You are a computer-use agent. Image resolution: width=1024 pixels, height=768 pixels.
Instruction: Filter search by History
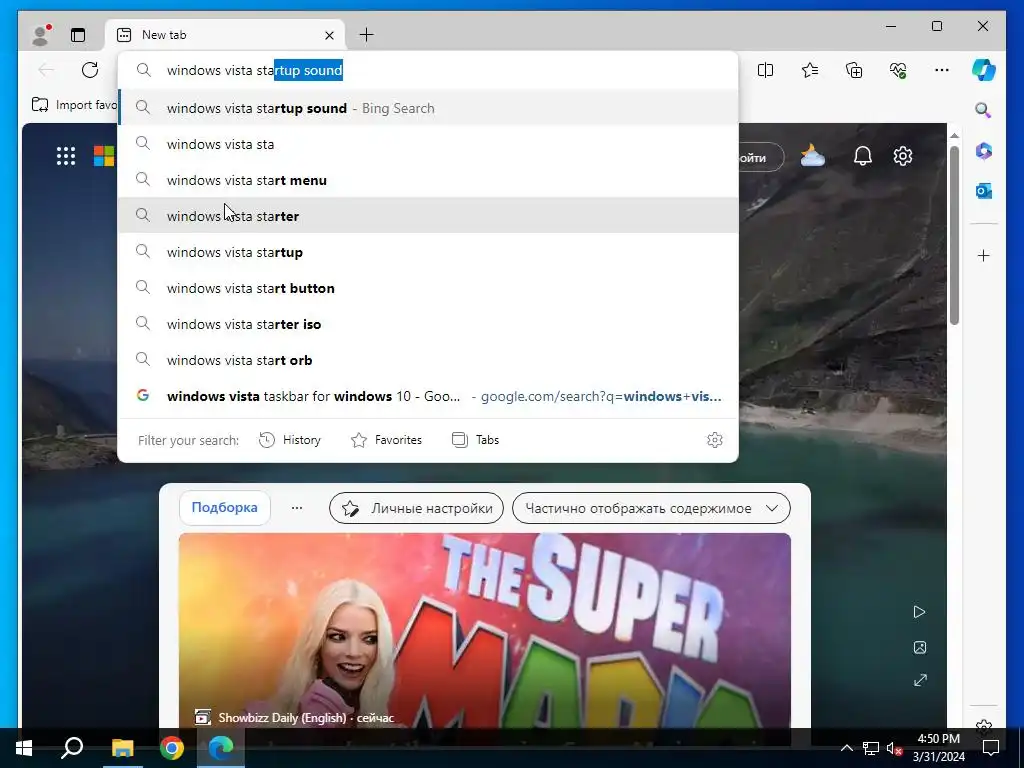290,440
